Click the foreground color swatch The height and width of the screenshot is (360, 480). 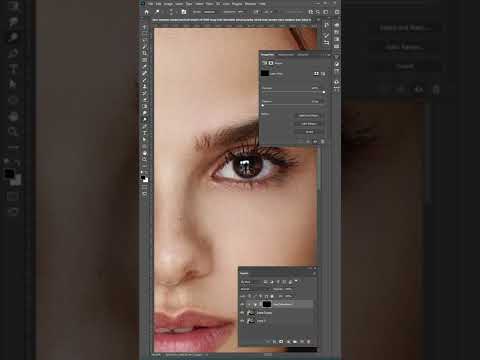143,178
